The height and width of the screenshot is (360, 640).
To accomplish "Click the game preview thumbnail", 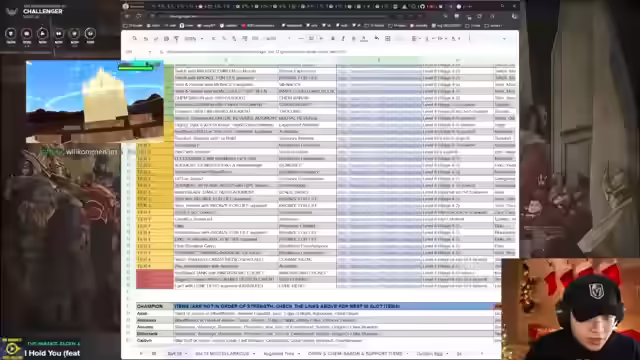I will (x=95, y=102).
